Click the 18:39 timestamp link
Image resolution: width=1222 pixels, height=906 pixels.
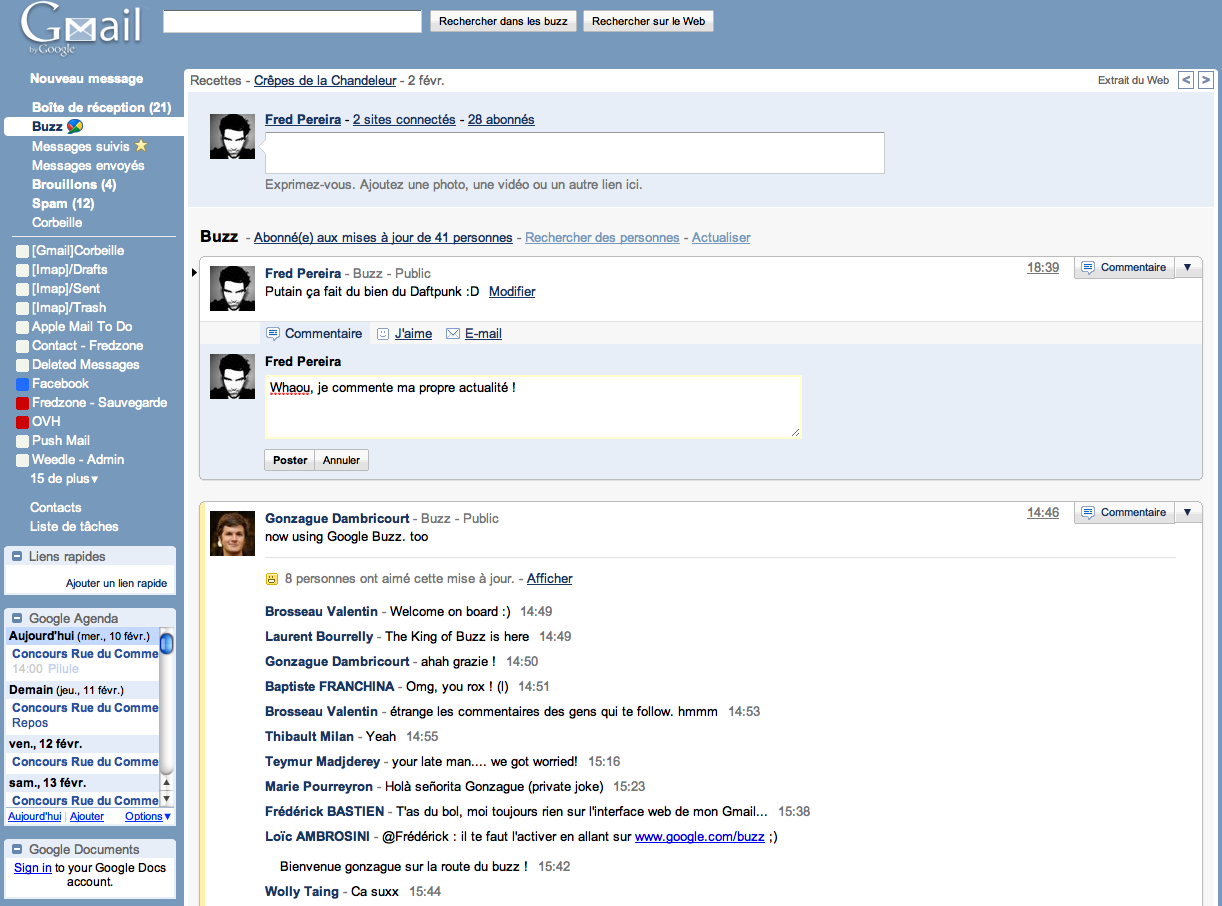coord(1043,268)
